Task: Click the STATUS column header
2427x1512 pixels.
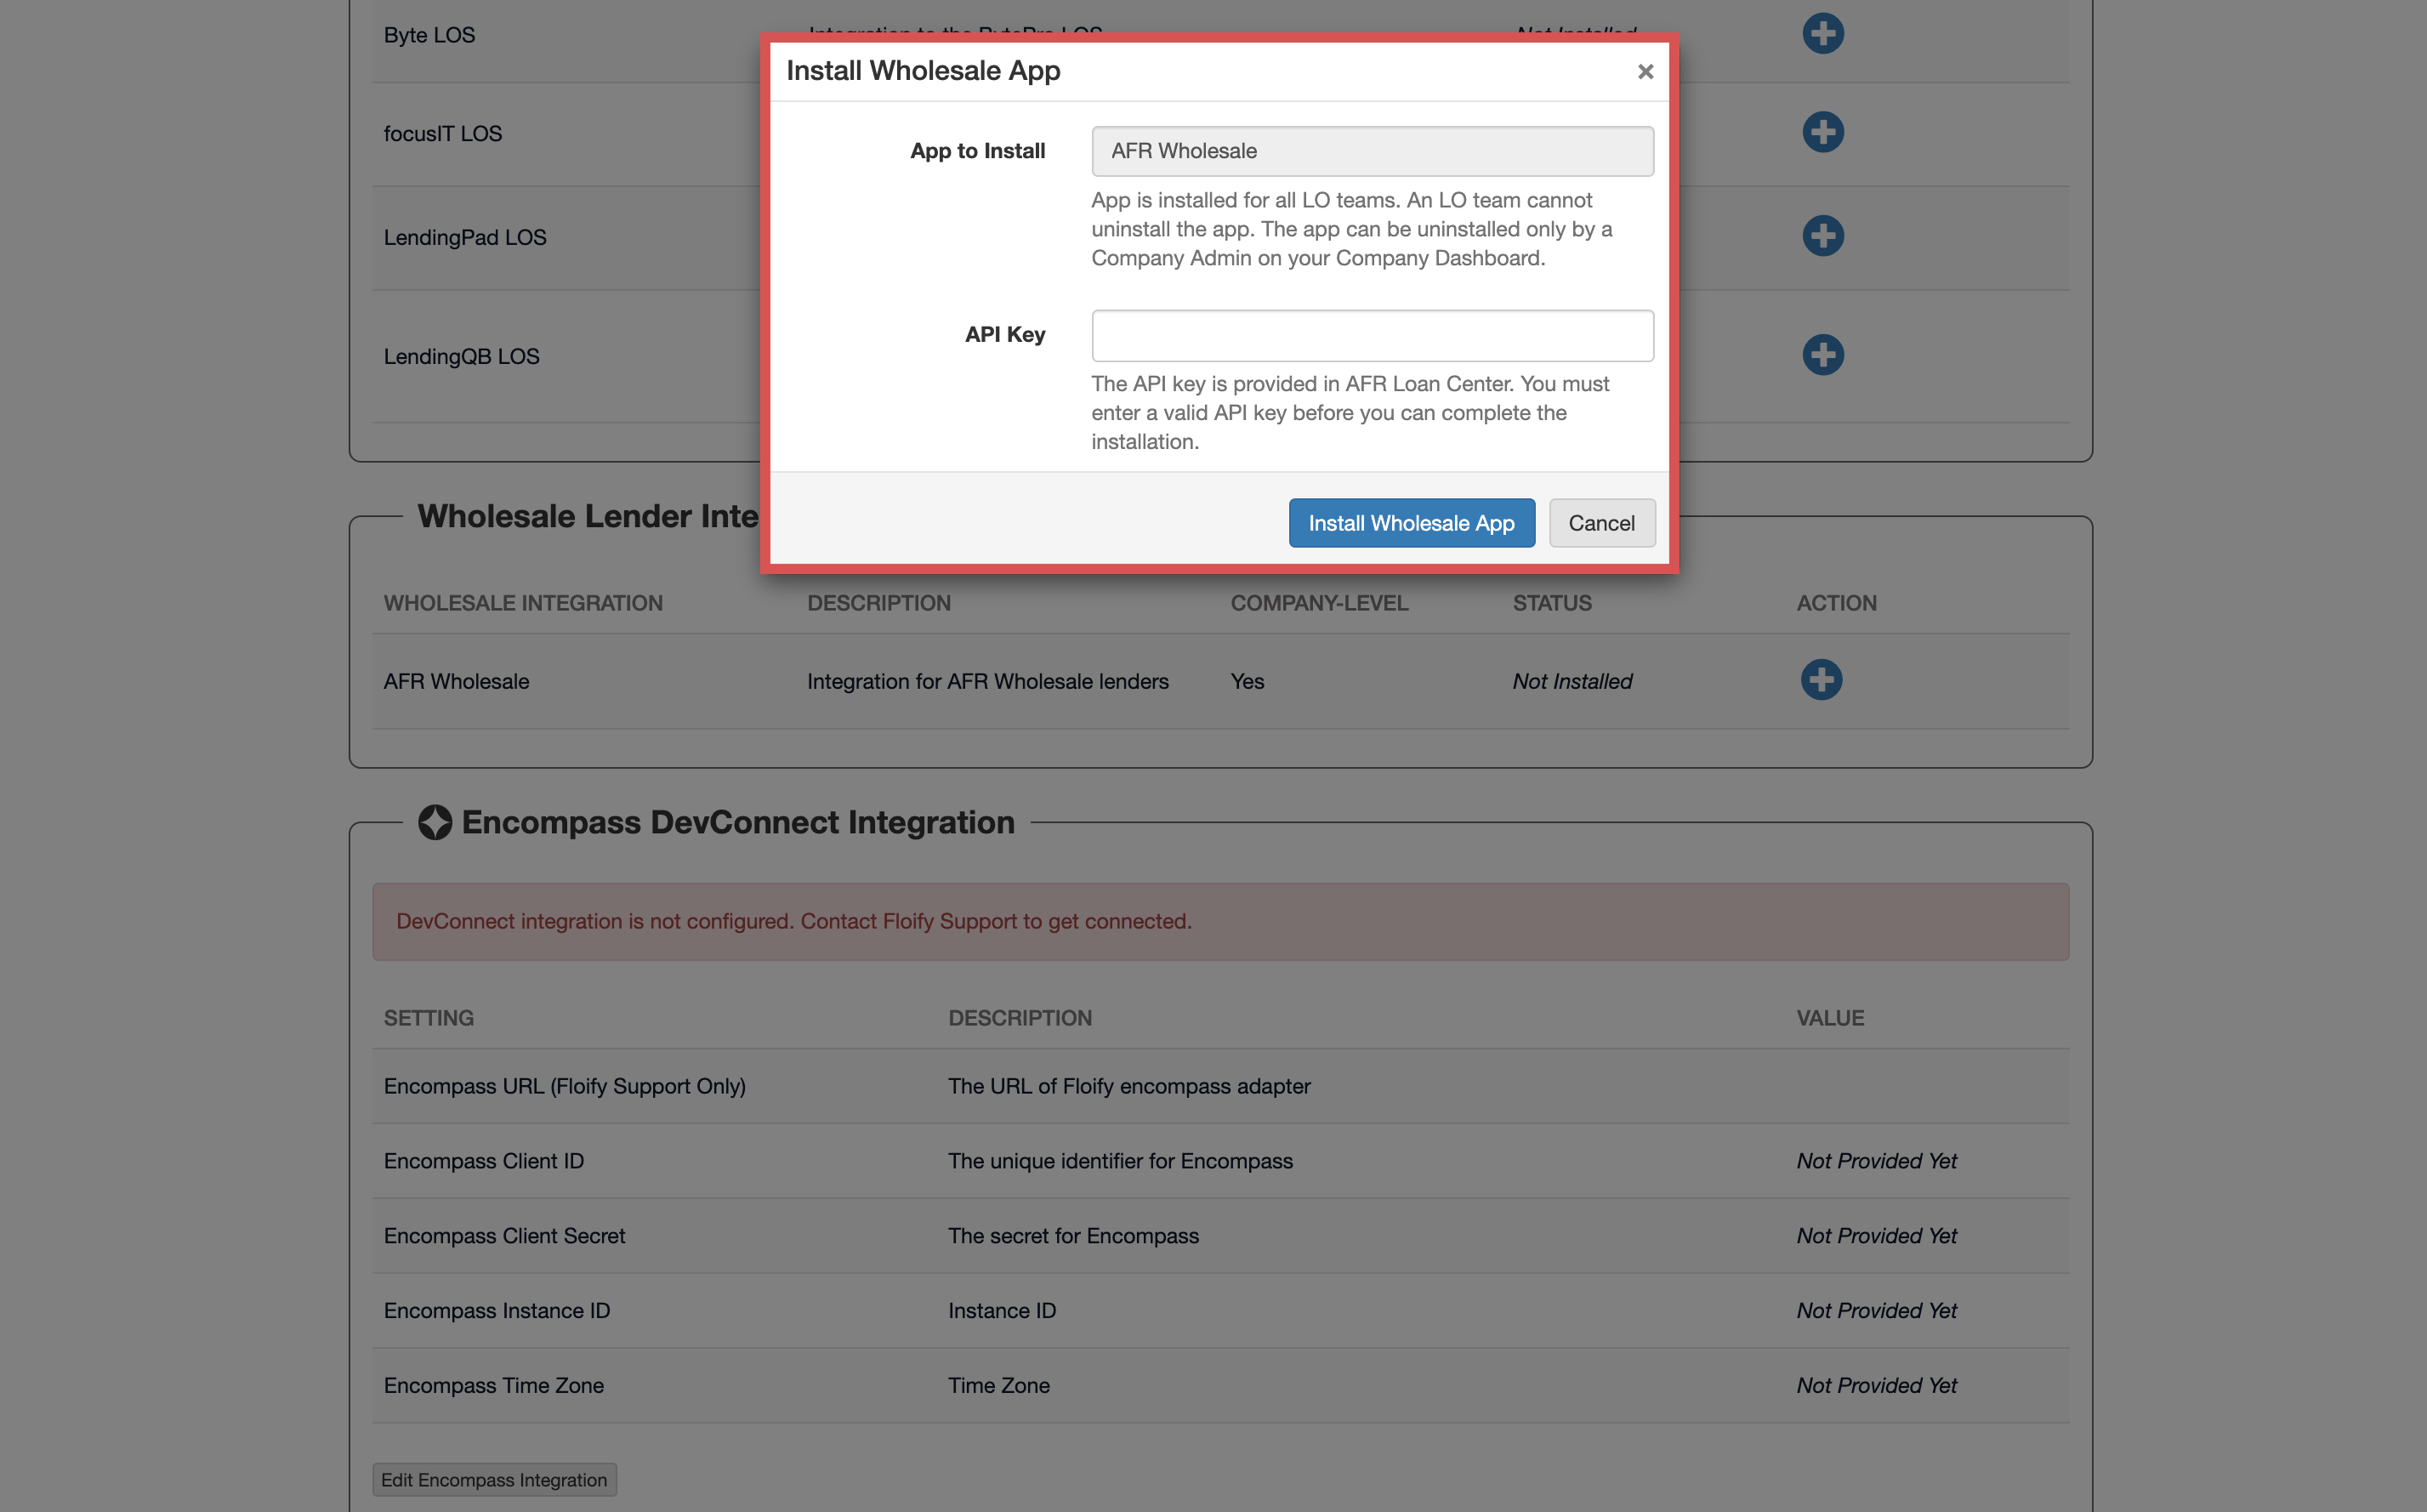Action: pos(1552,602)
